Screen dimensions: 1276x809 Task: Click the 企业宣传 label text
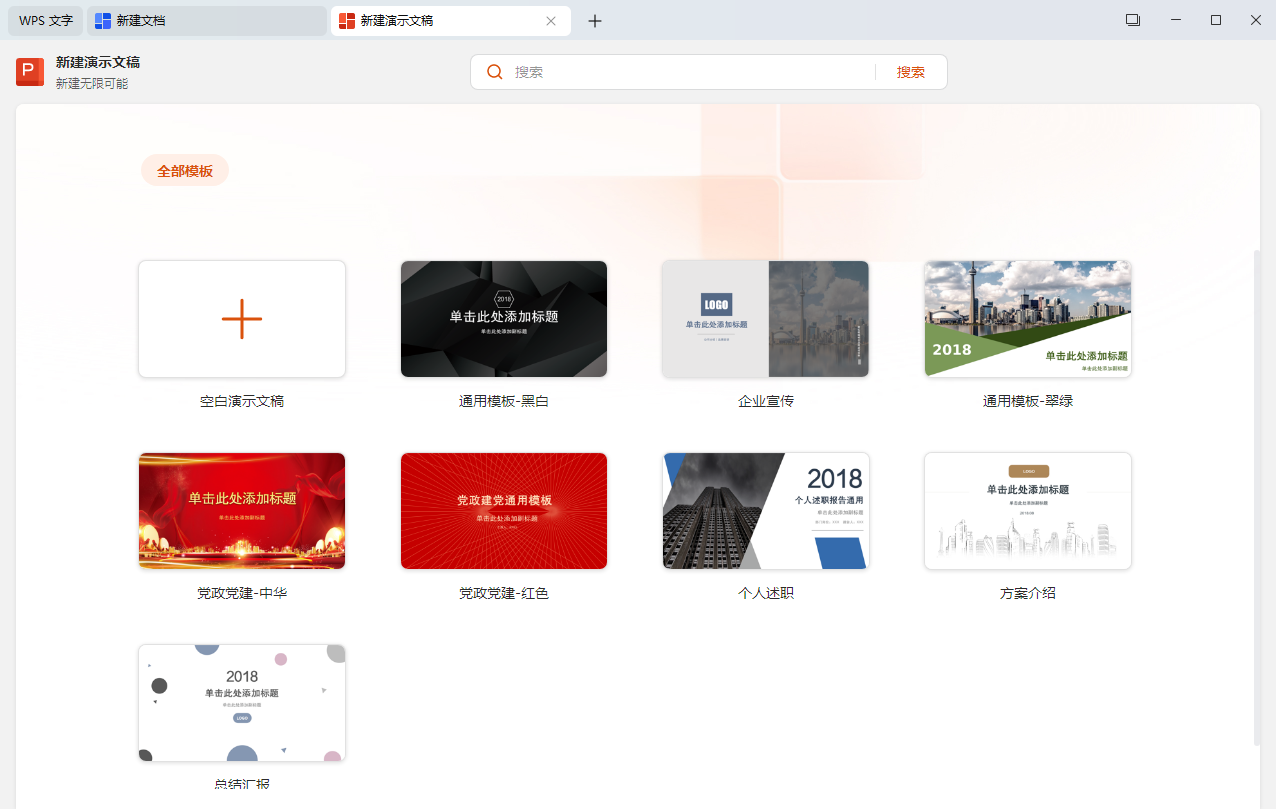[x=766, y=401]
